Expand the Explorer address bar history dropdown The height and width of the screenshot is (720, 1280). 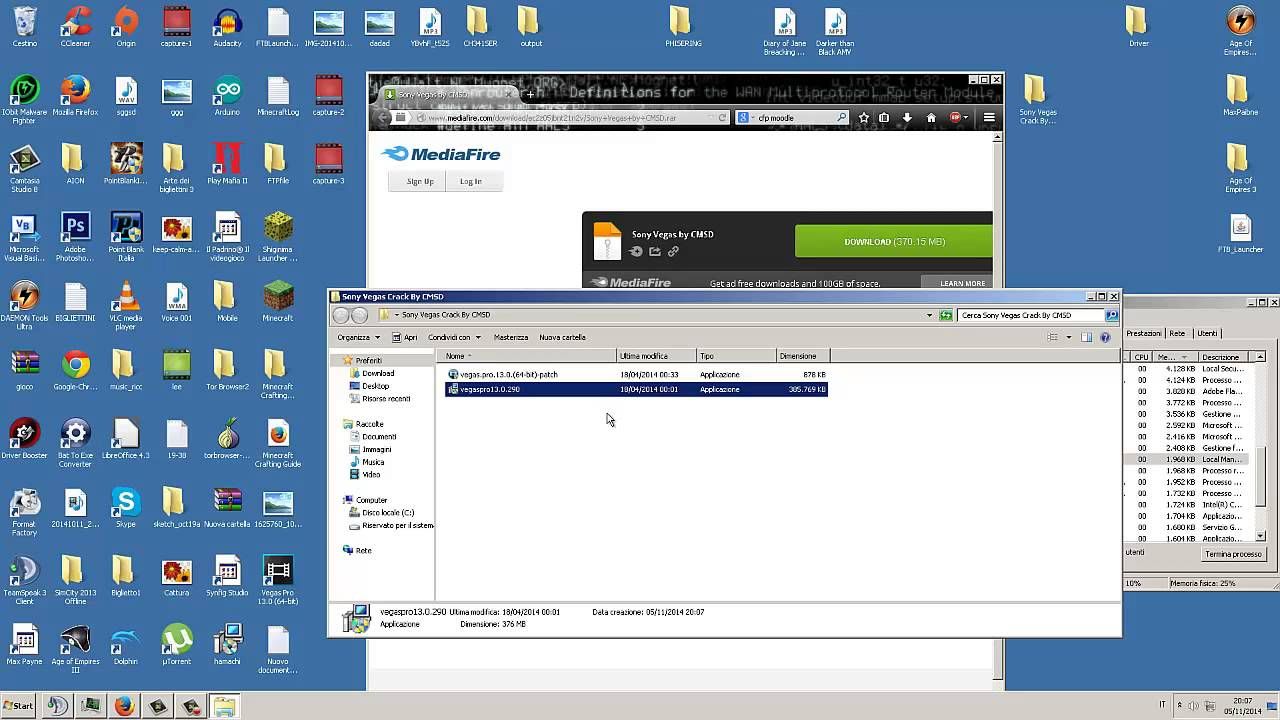click(930, 315)
